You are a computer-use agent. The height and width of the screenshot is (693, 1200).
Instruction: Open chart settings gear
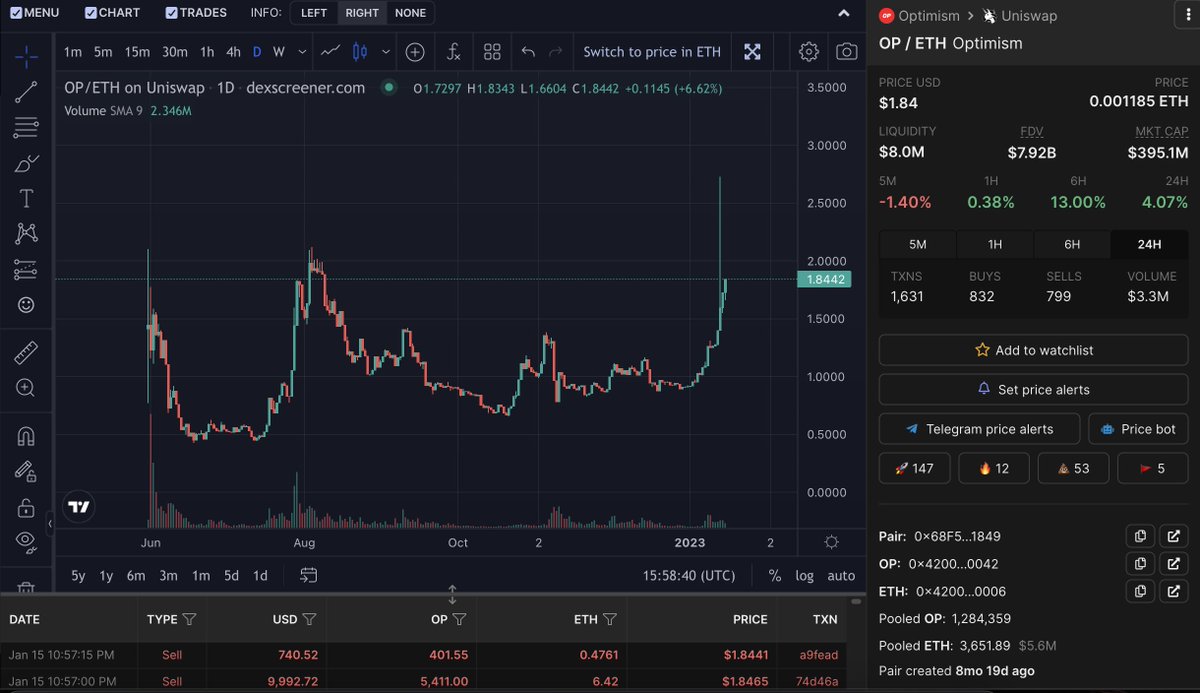click(809, 52)
